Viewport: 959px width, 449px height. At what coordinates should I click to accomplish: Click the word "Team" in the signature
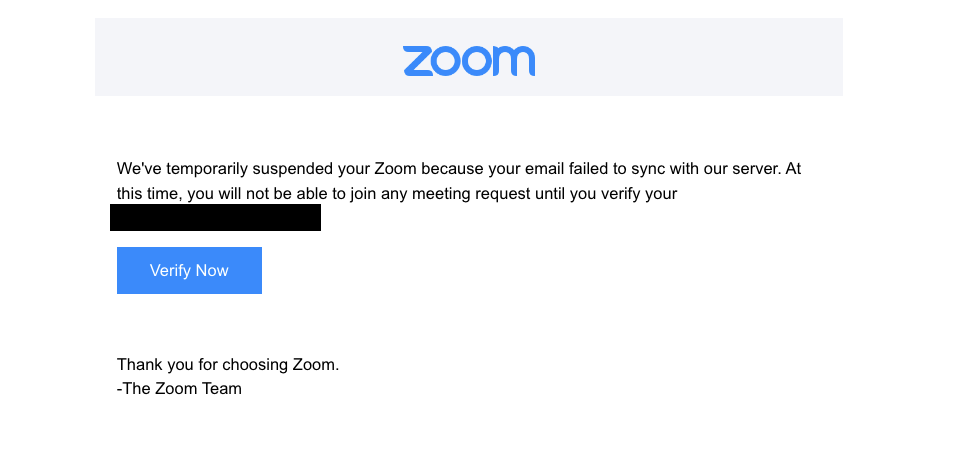point(222,388)
